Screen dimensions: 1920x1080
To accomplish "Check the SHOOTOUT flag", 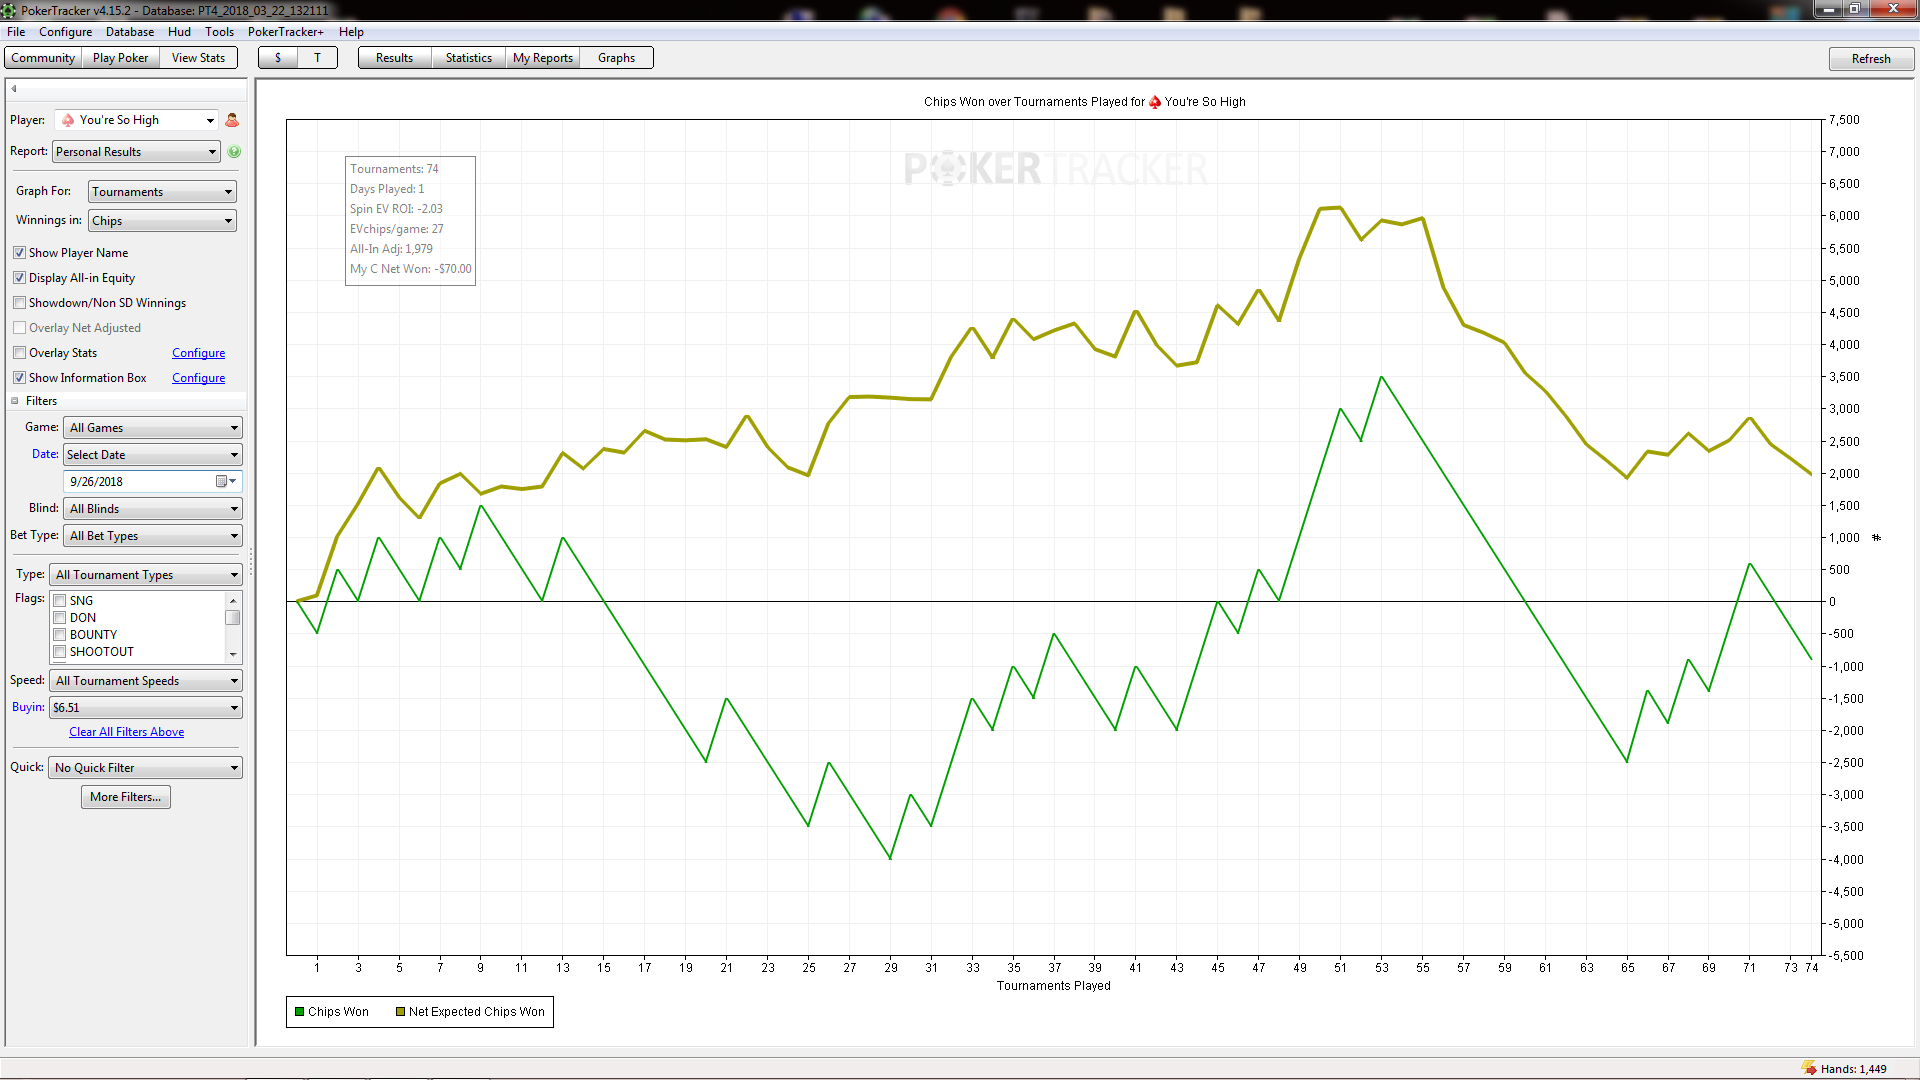I will coord(60,652).
